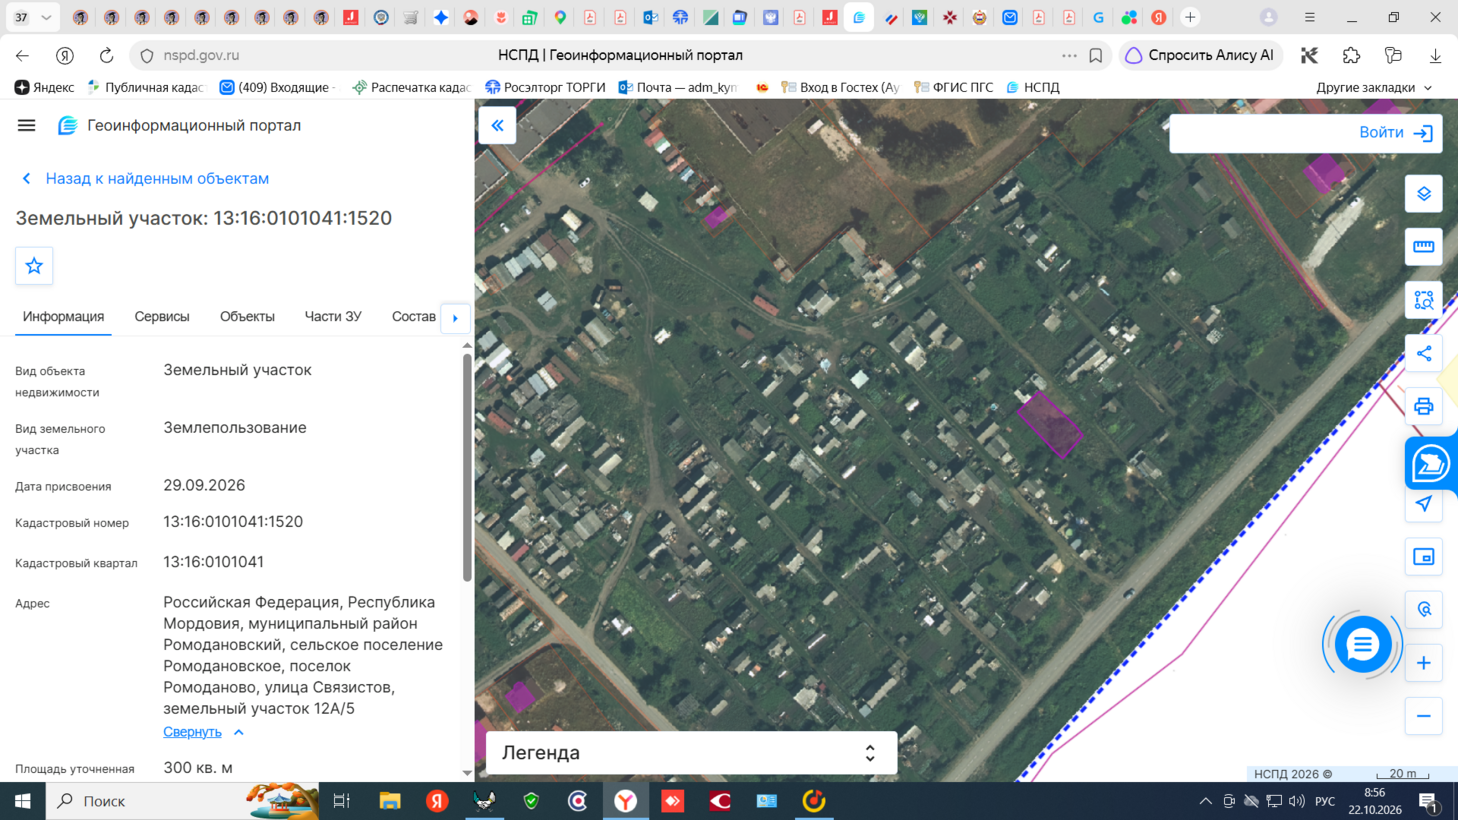Open the round chat support bubble

pyautogui.click(x=1362, y=645)
